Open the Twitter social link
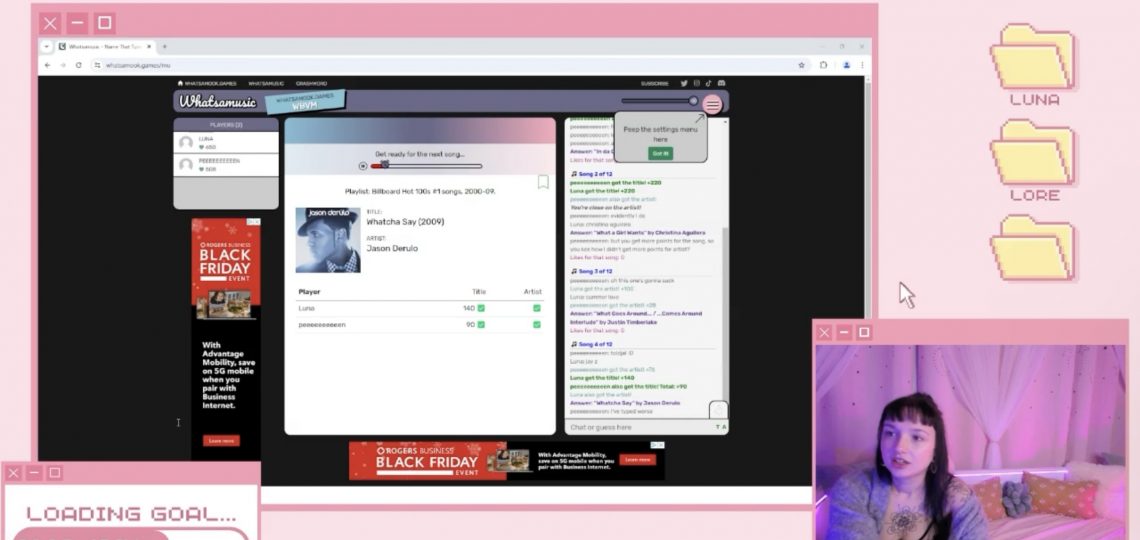This screenshot has width=1140, height=540. (x=684, y=83)
